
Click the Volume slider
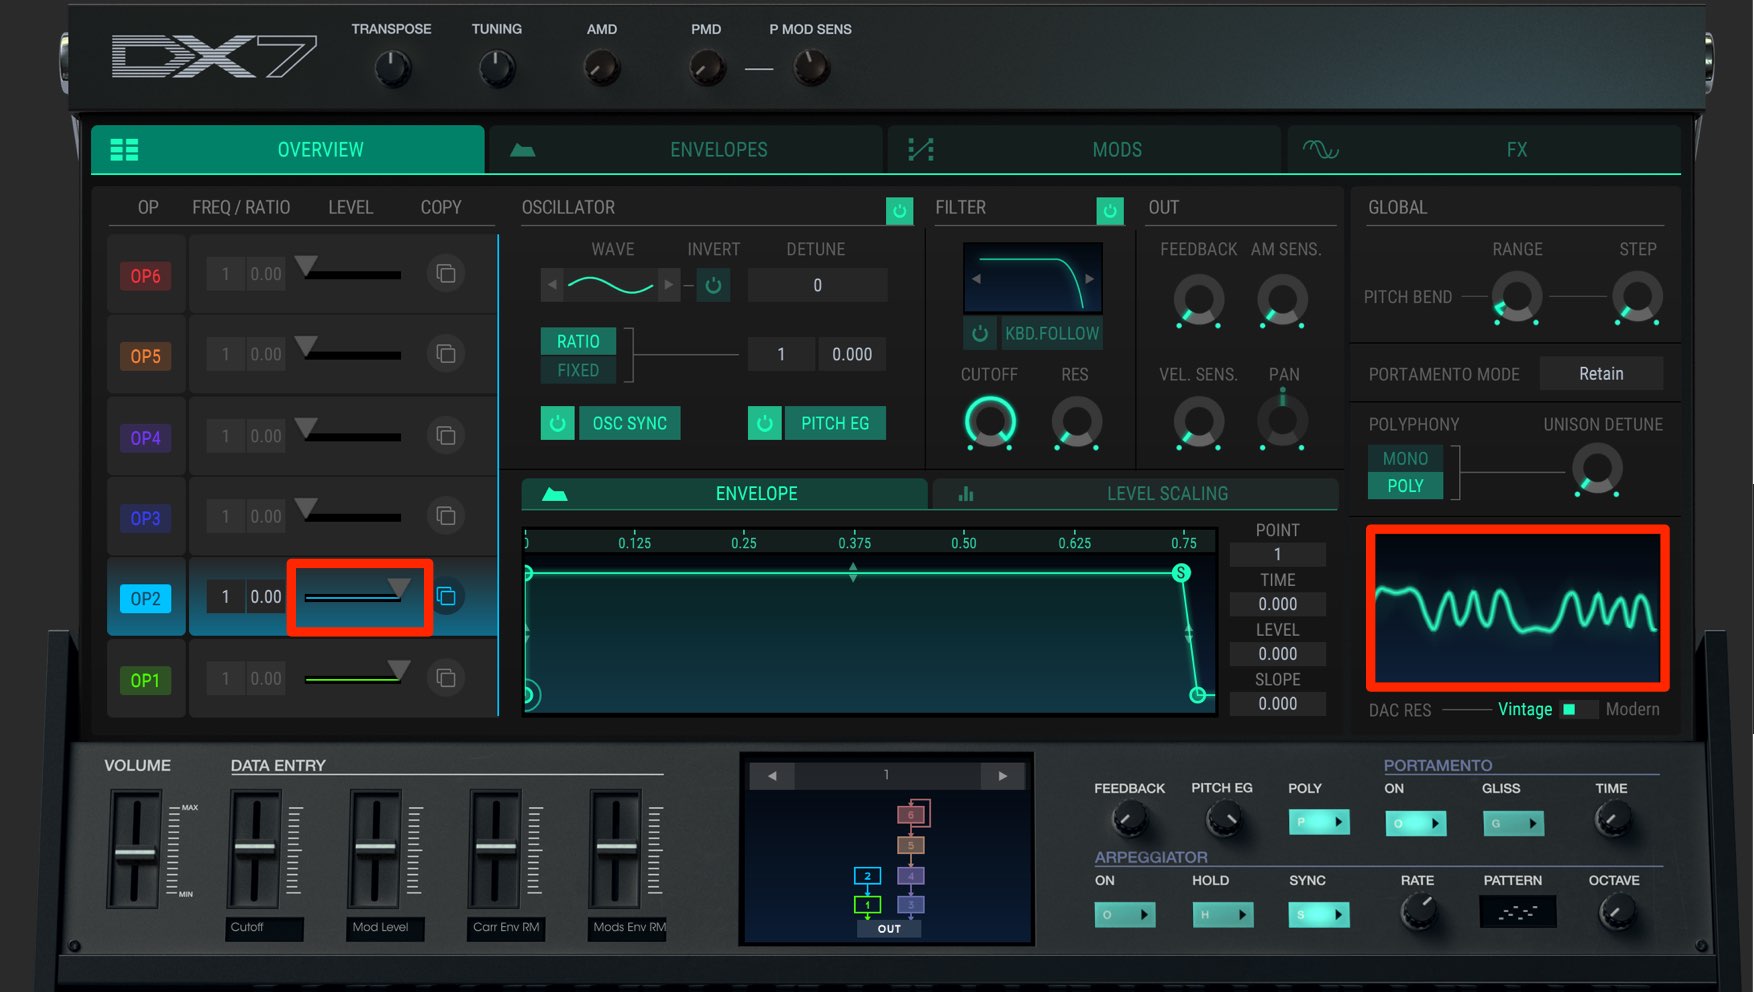click(135, 849)
